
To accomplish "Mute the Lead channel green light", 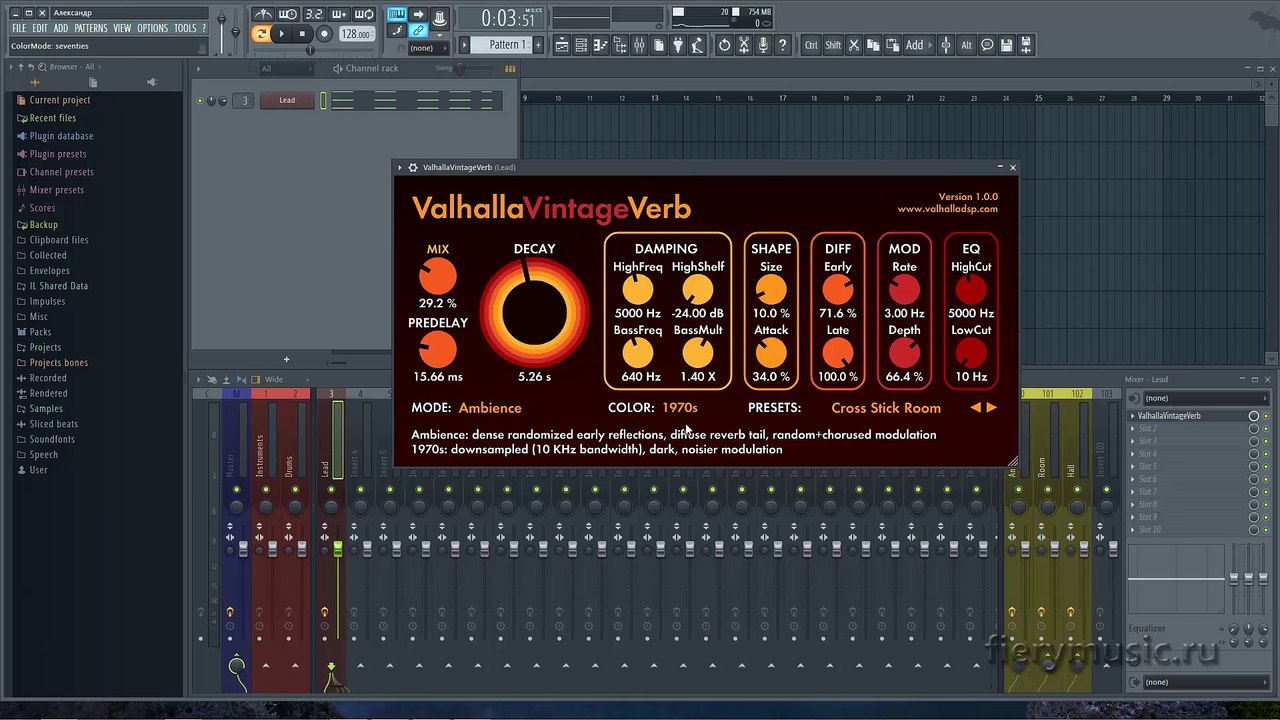I will [x=200, y=100].
